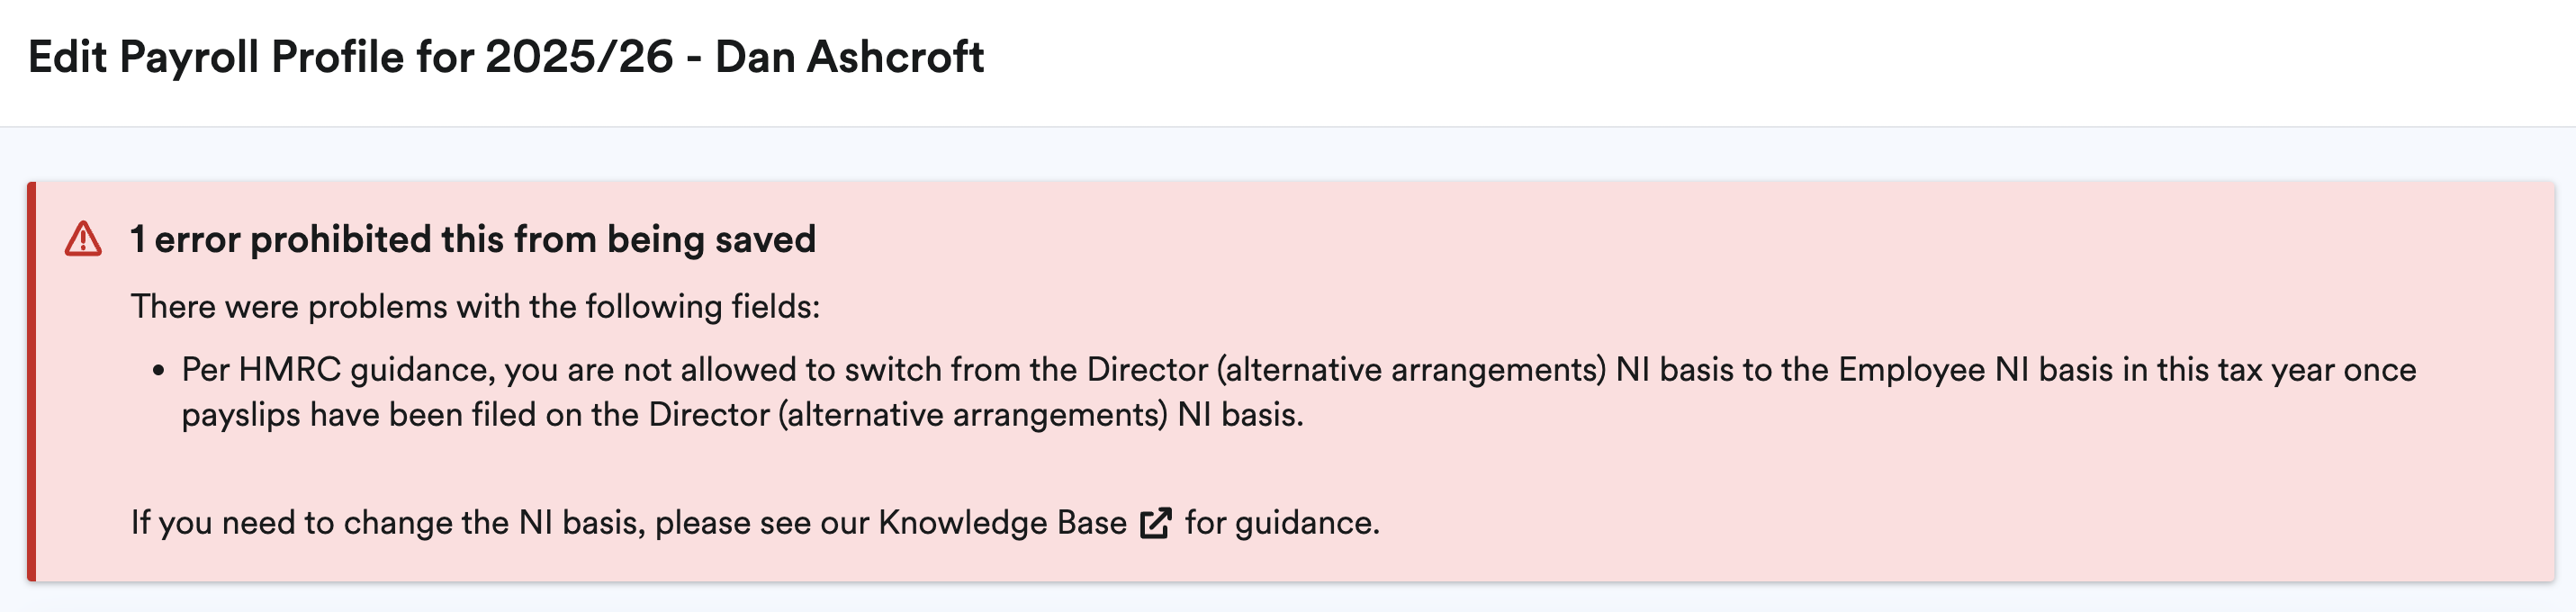The width and height of the screenshot is (2576, 612).
Task: Click the "for guidance." text after the link
Action: (x=1282, y=523)
